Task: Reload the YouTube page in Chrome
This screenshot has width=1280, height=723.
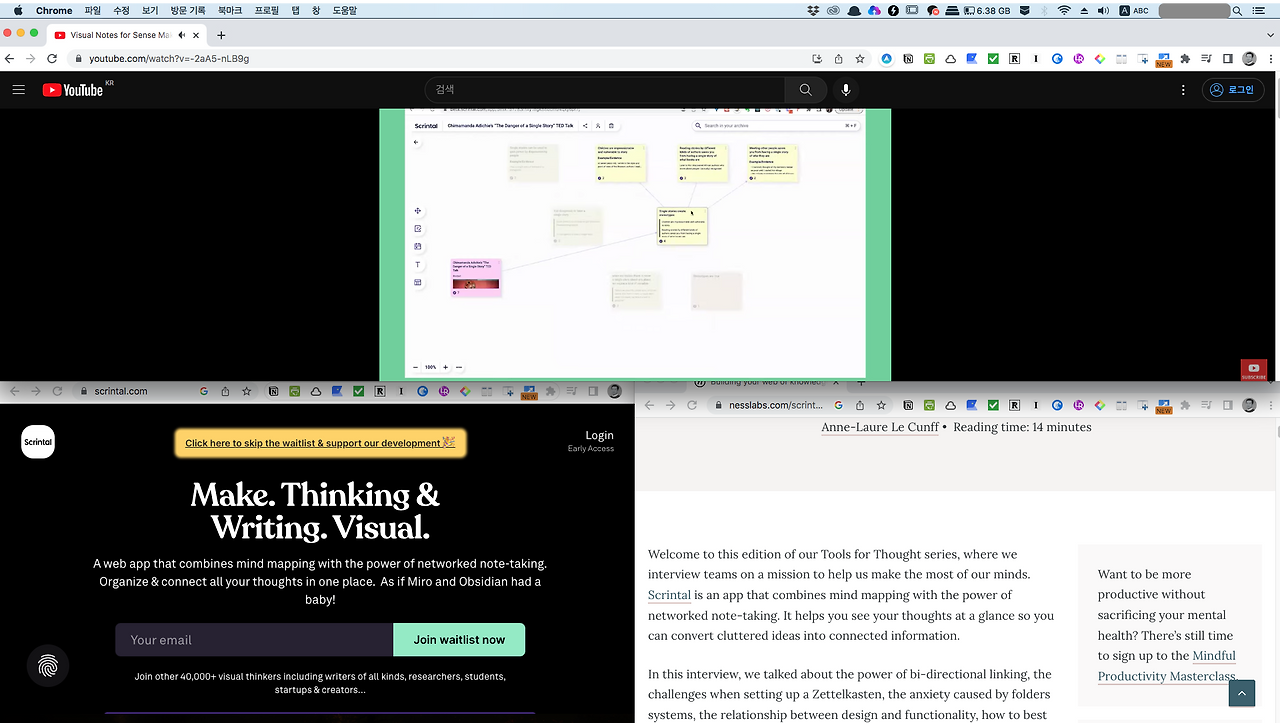Action: [x=54, y=59]
